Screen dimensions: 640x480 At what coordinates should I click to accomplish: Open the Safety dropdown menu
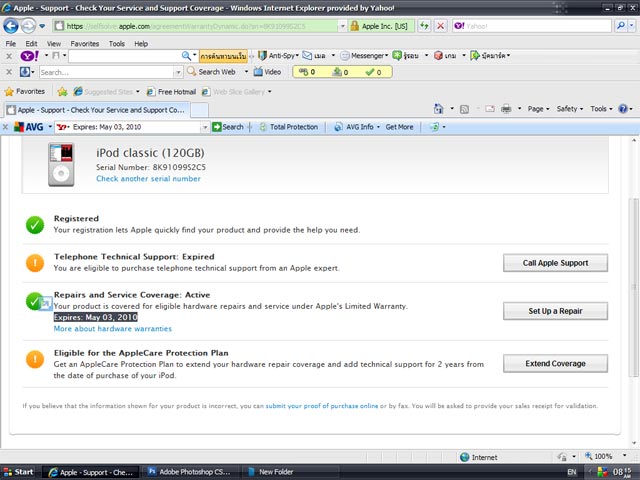pyautogui.click(x=570, y=109)
